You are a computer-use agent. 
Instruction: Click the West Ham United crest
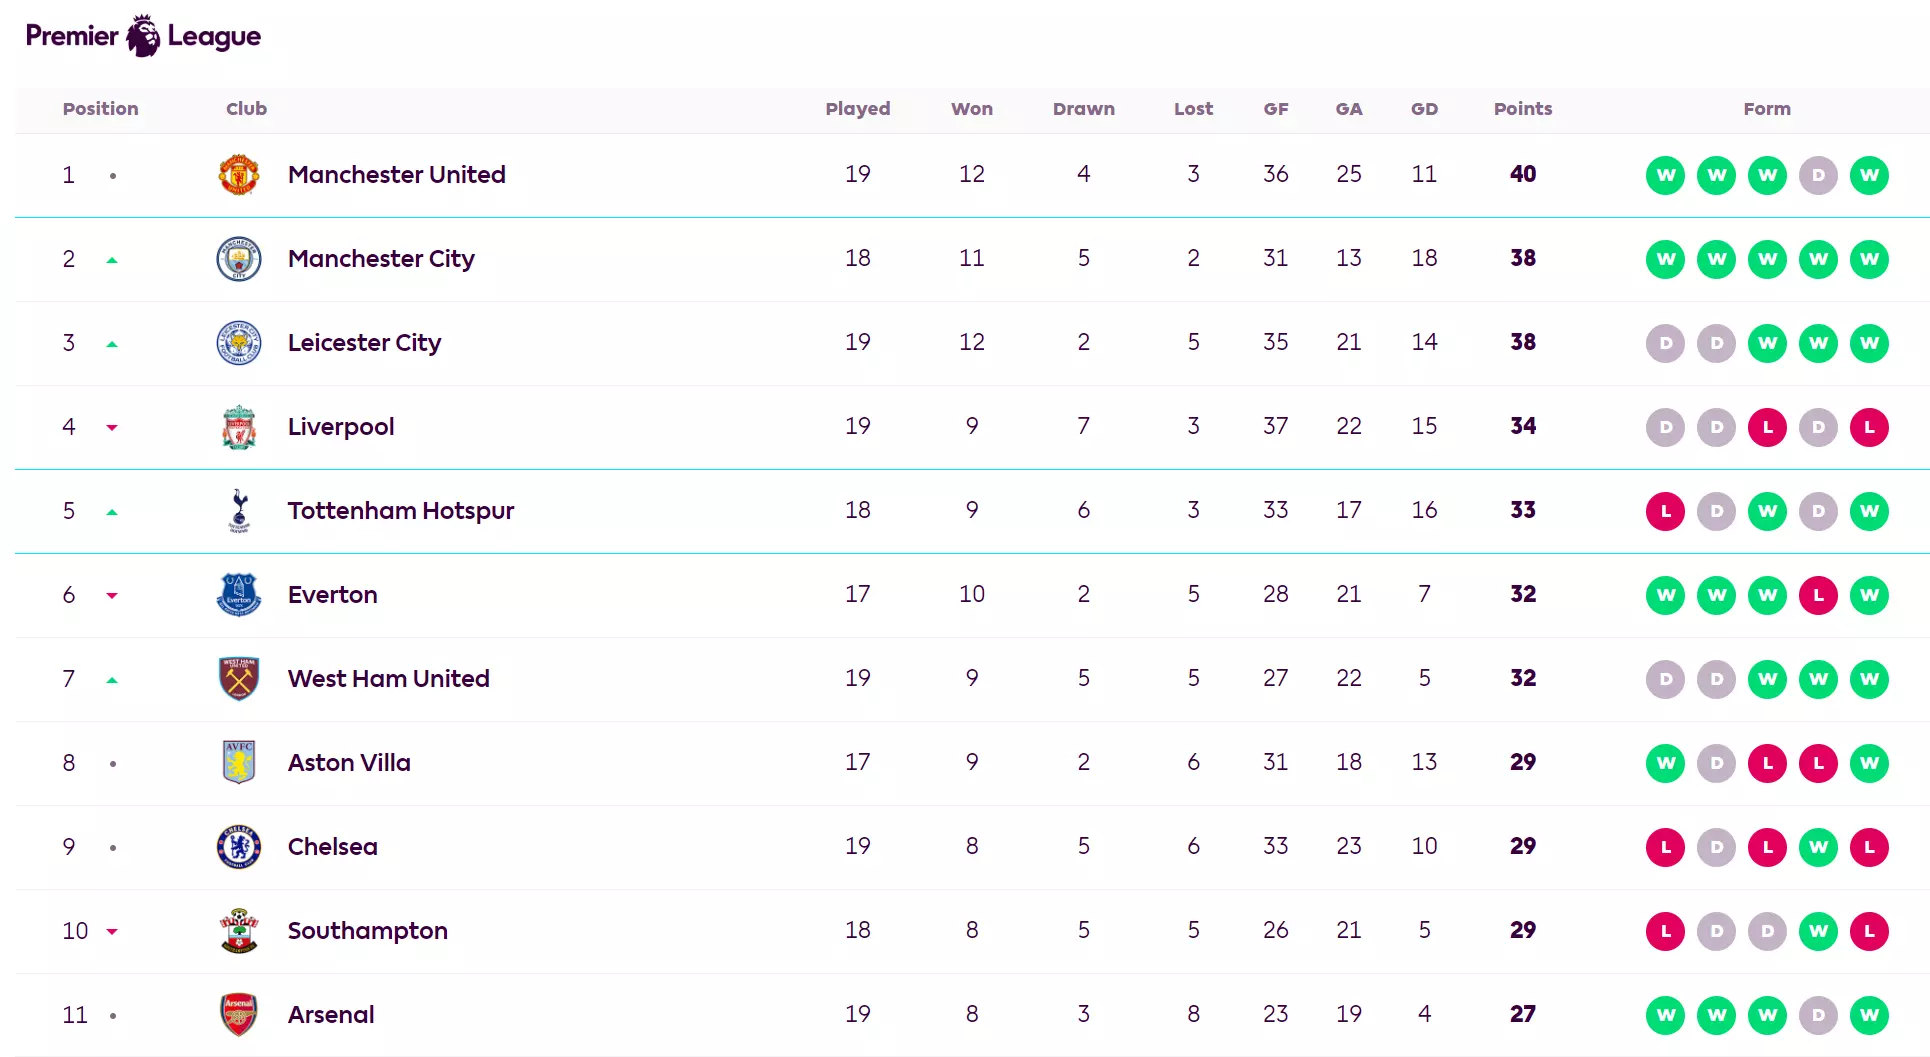pos(239,679)
